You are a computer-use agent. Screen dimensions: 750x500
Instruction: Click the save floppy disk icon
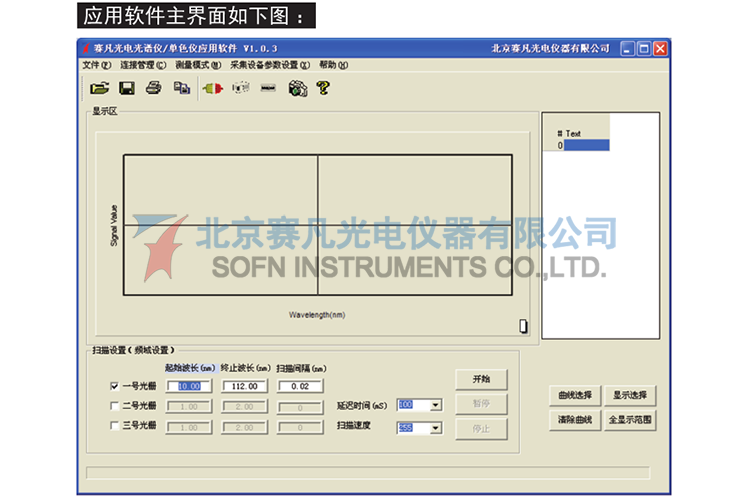127,88
